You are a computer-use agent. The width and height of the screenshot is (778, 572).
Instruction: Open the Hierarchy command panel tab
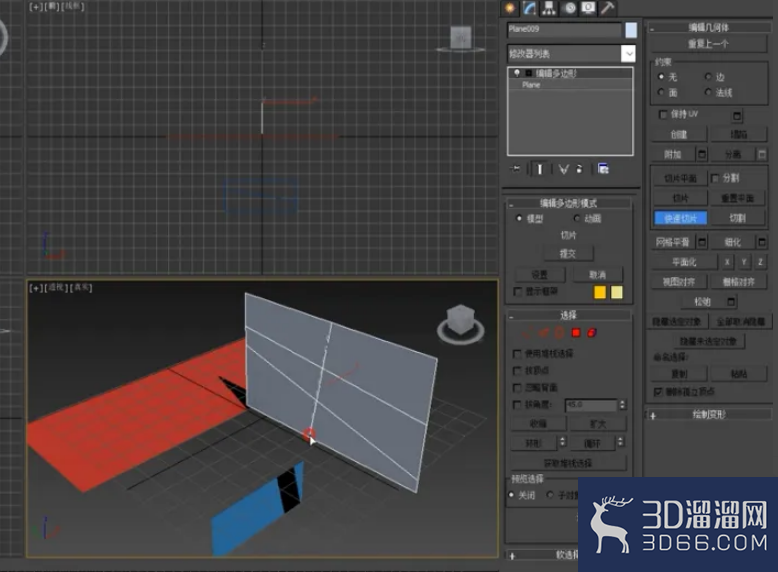pos(549,8)
